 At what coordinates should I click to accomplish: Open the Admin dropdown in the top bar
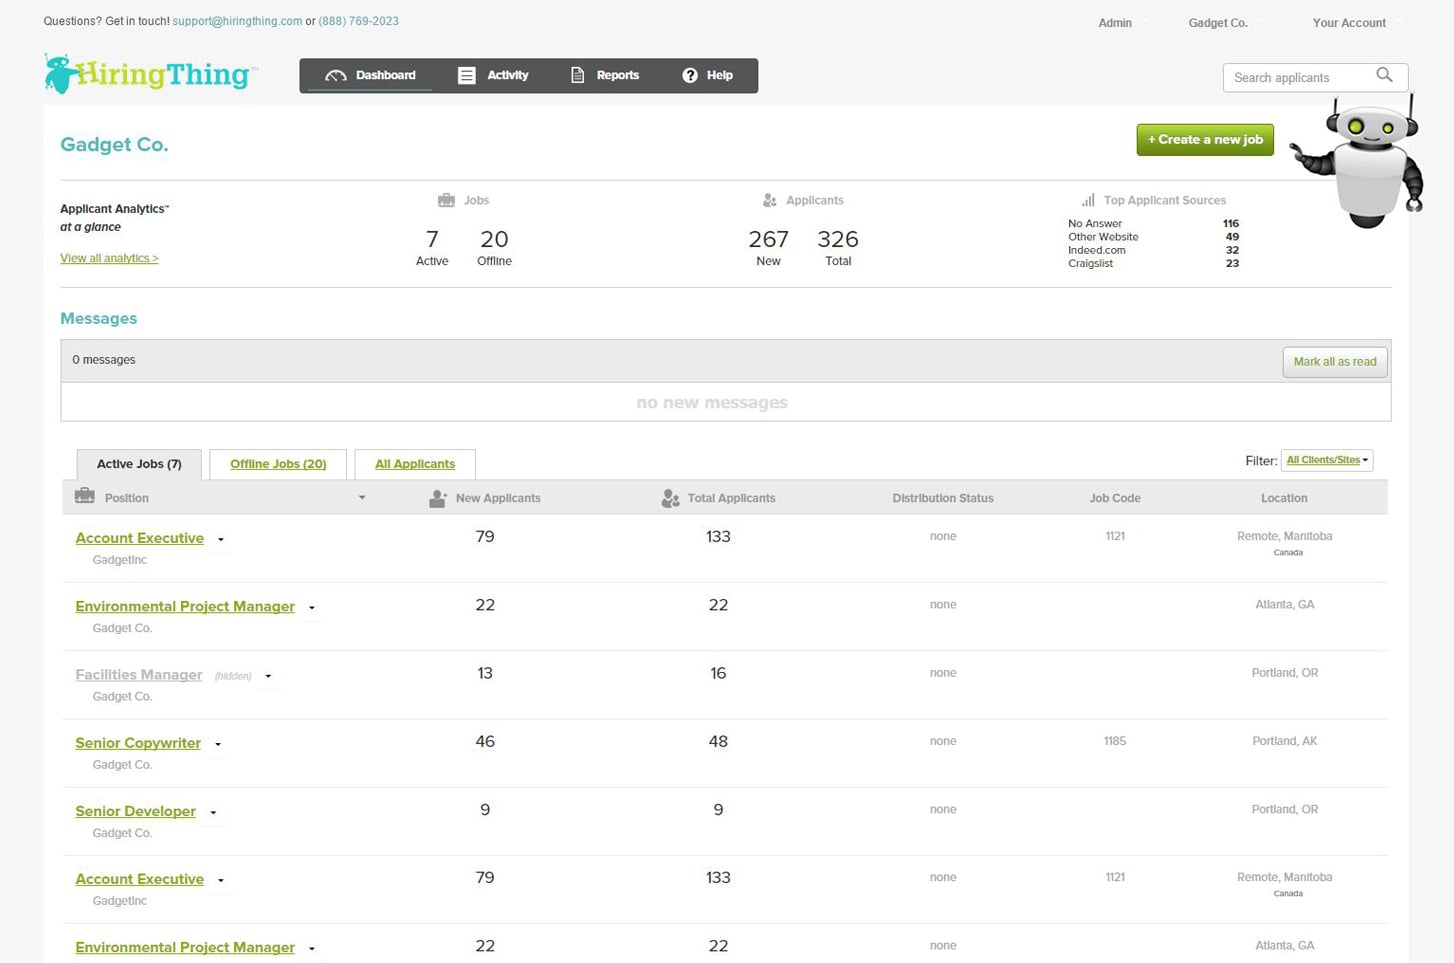click(x=1121, y=23)
